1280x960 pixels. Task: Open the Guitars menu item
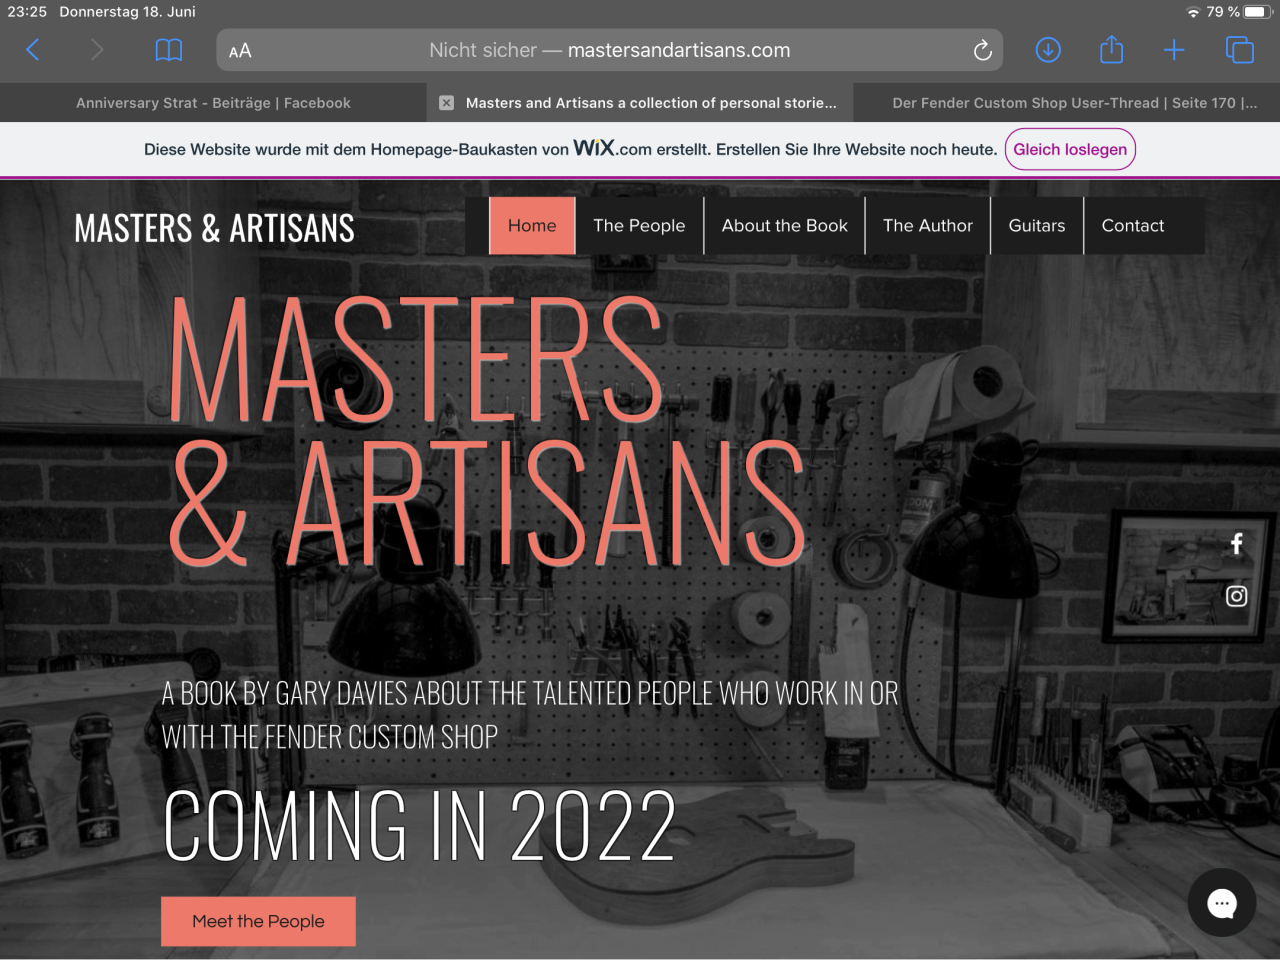tap(1037, 226)
